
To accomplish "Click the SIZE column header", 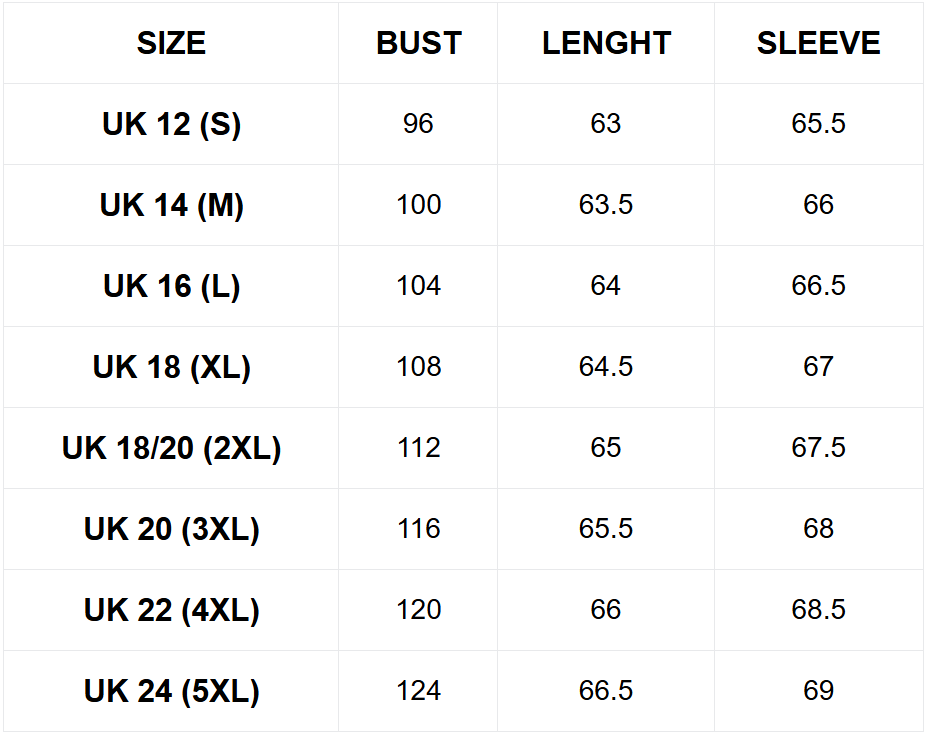I will coord(171,43).
